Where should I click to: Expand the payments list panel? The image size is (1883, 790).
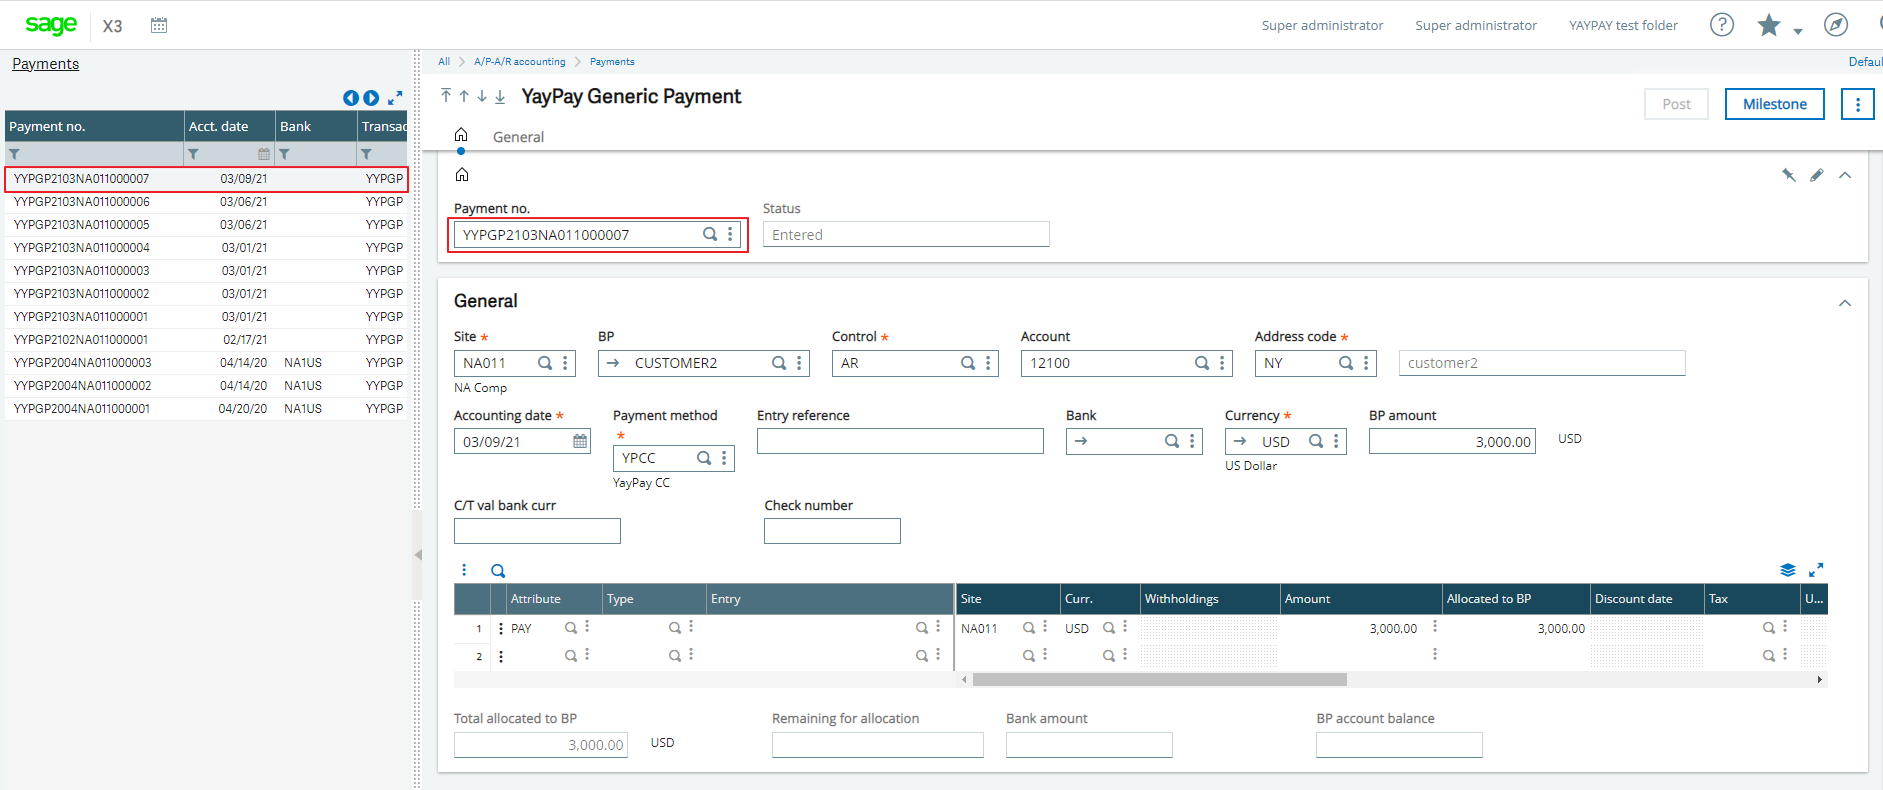point(395,98)
